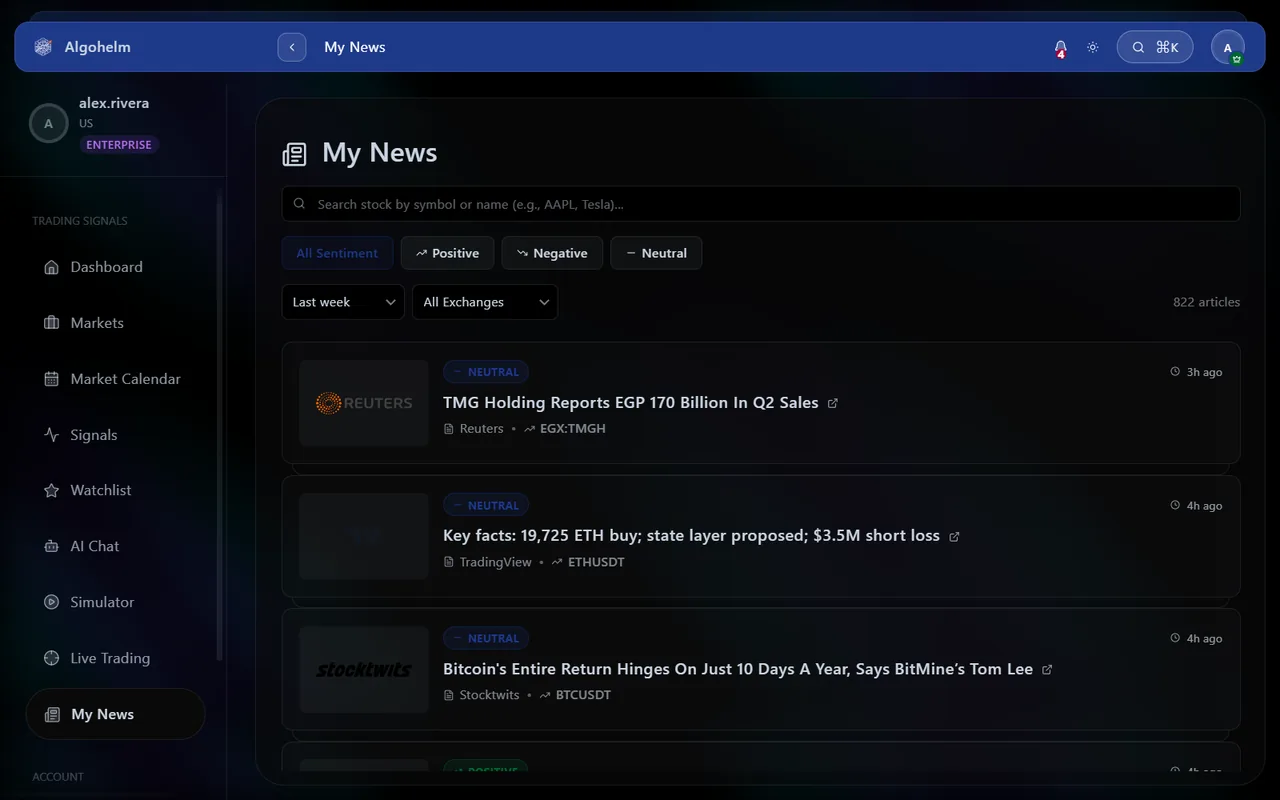Open Bitcoin's Entire Return Hinges article
This screenshot has height=800, width=1280.
(738, 669)
